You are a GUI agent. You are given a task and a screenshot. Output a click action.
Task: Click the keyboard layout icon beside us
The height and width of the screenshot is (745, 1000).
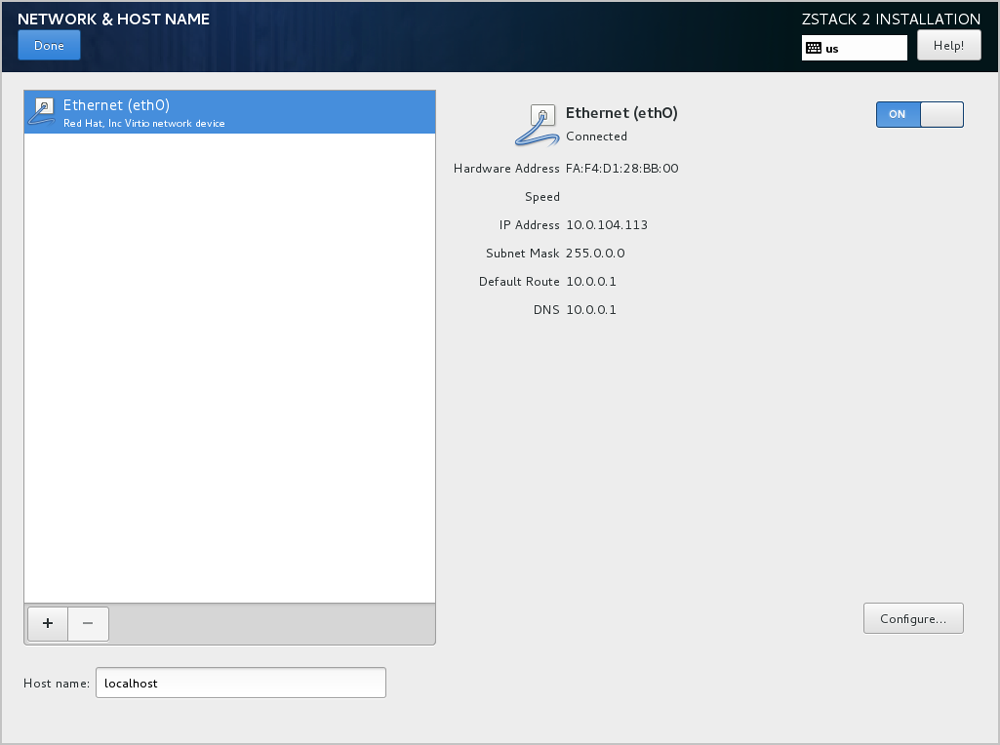point(814,48)
